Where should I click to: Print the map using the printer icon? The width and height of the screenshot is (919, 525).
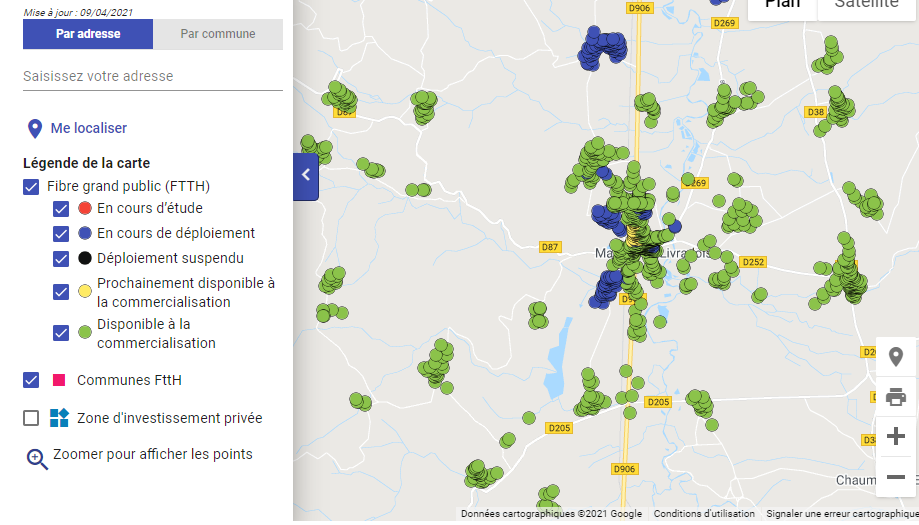pos(896,397)
